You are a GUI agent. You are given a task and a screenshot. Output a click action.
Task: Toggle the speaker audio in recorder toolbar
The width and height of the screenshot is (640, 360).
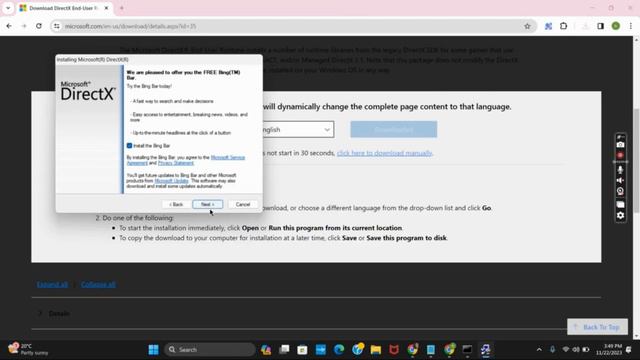pyautogui.click(x=620, y=180)
